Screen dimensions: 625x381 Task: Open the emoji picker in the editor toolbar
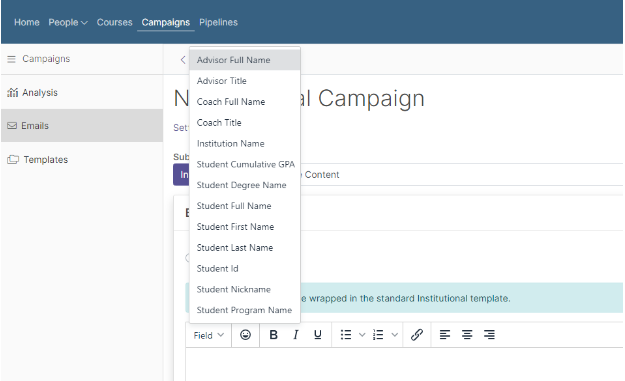246,335
